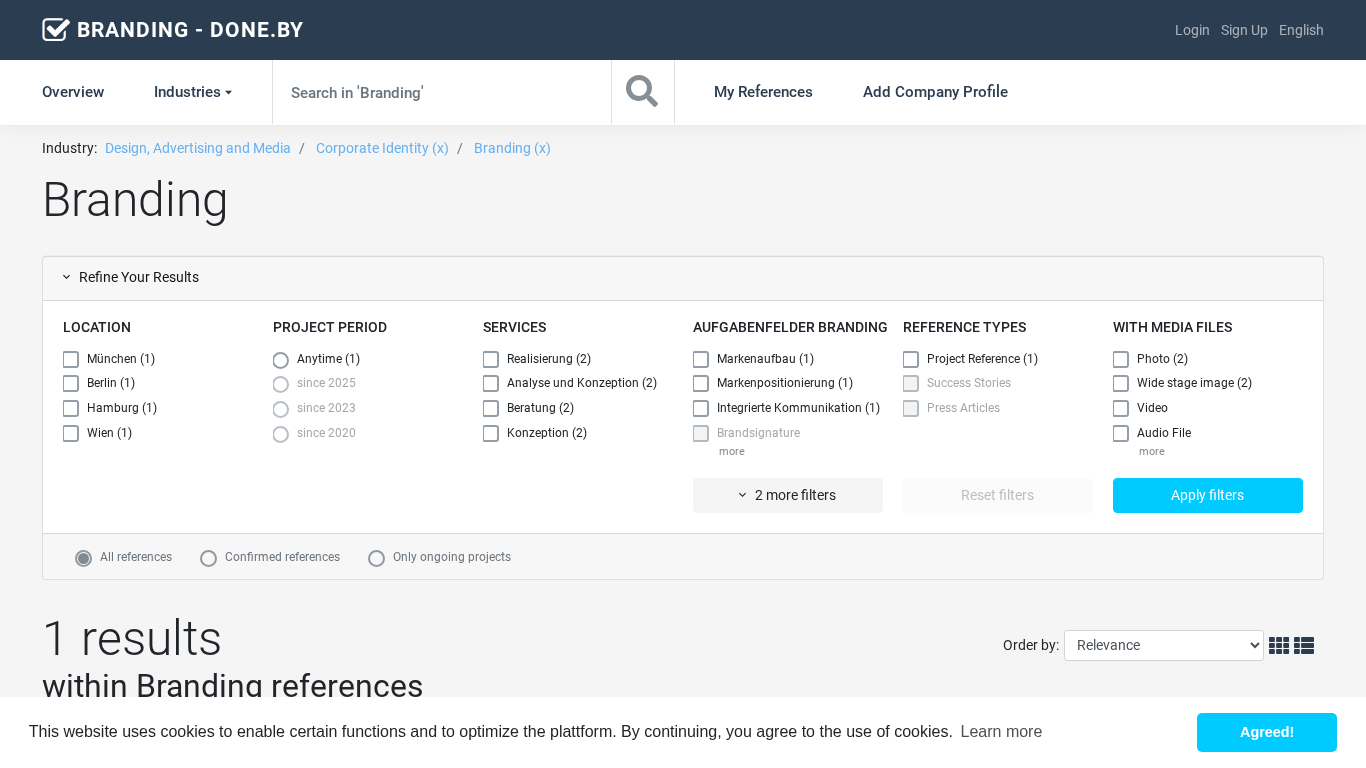
Task: Switch to grid view layout icon
Action: [1278, 646]
